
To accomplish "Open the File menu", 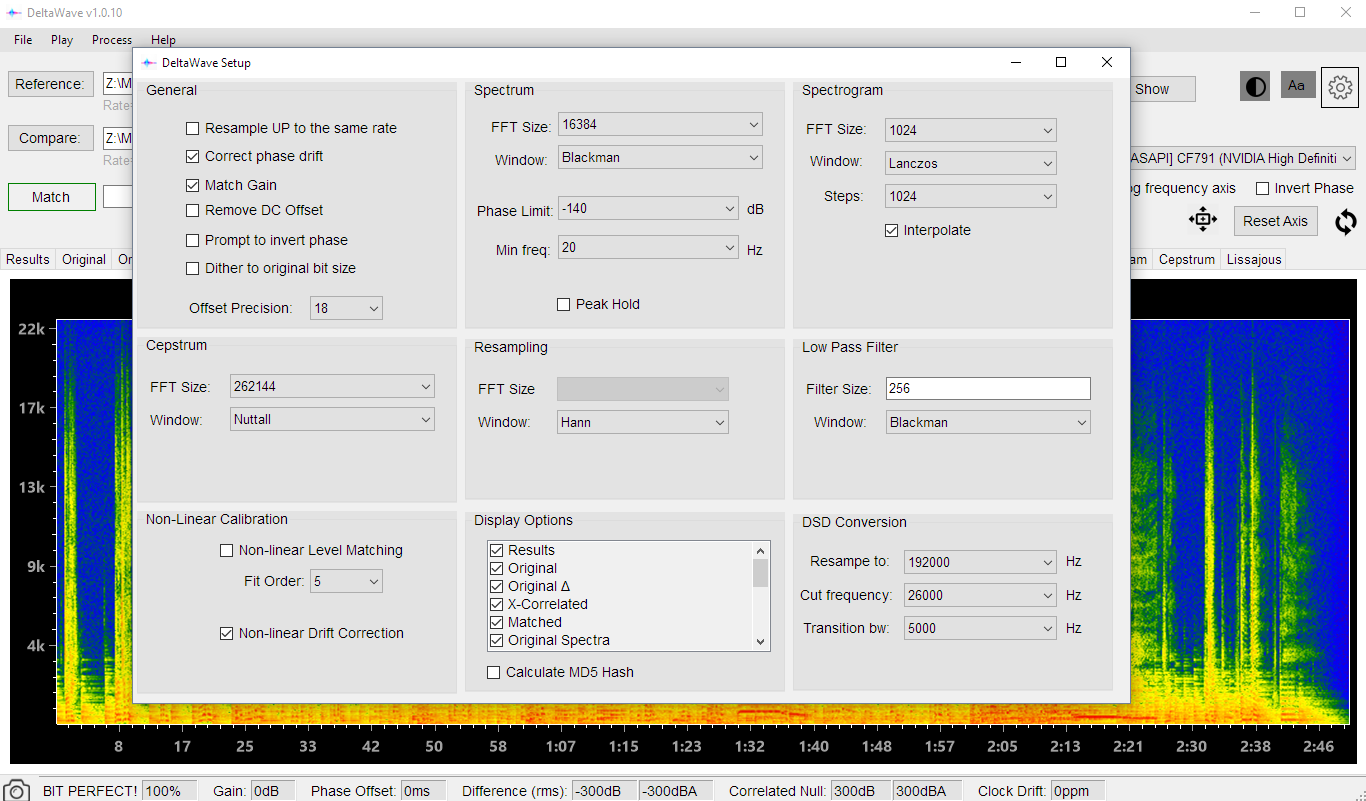I will tap(23, 40).
